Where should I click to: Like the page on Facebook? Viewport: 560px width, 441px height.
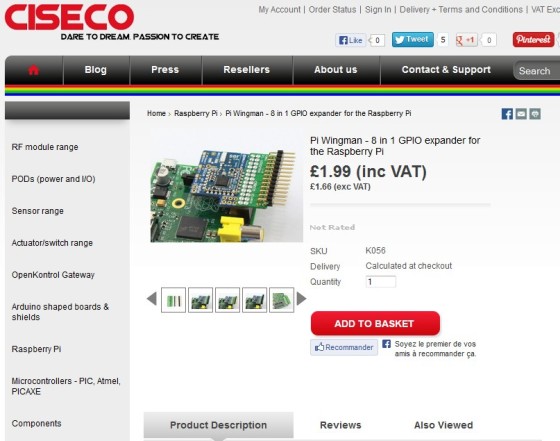click(x=351, y=40)
